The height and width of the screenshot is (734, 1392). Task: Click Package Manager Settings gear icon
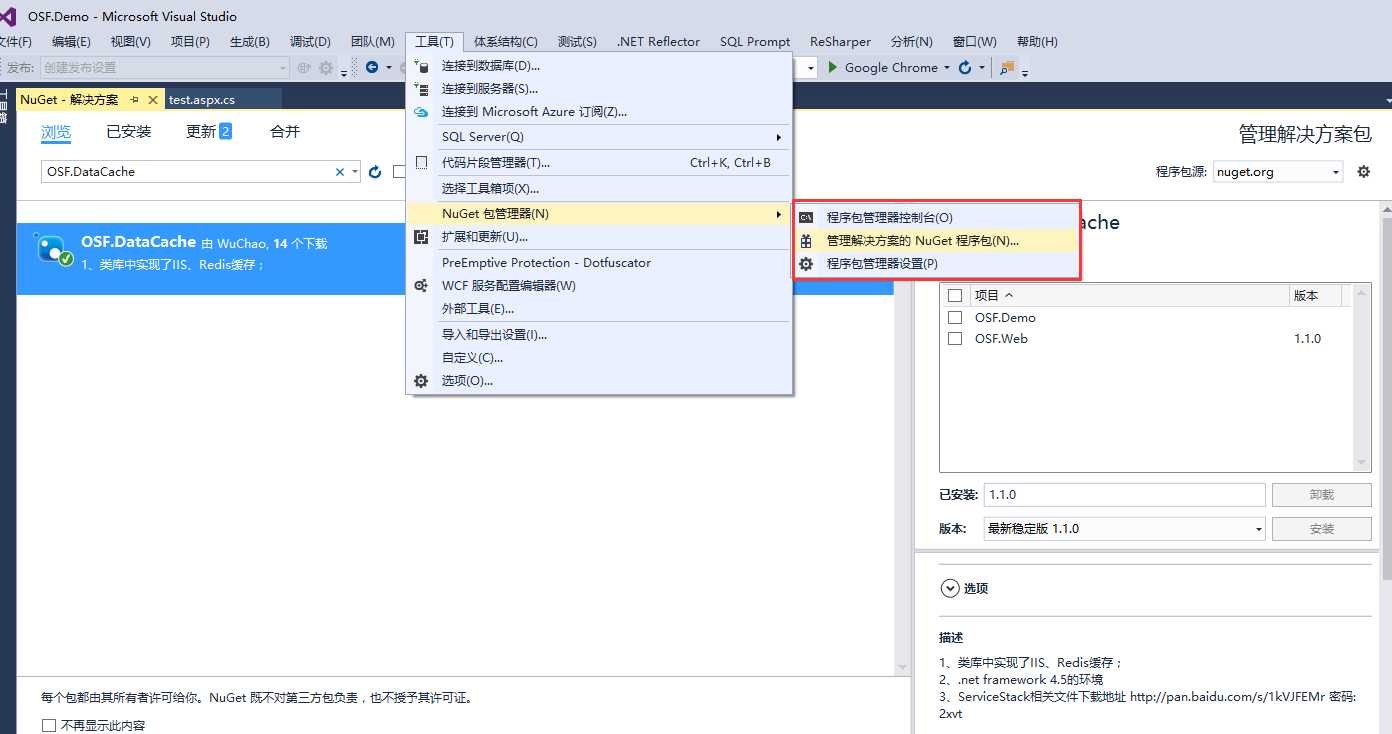click(x=806, y=264)
